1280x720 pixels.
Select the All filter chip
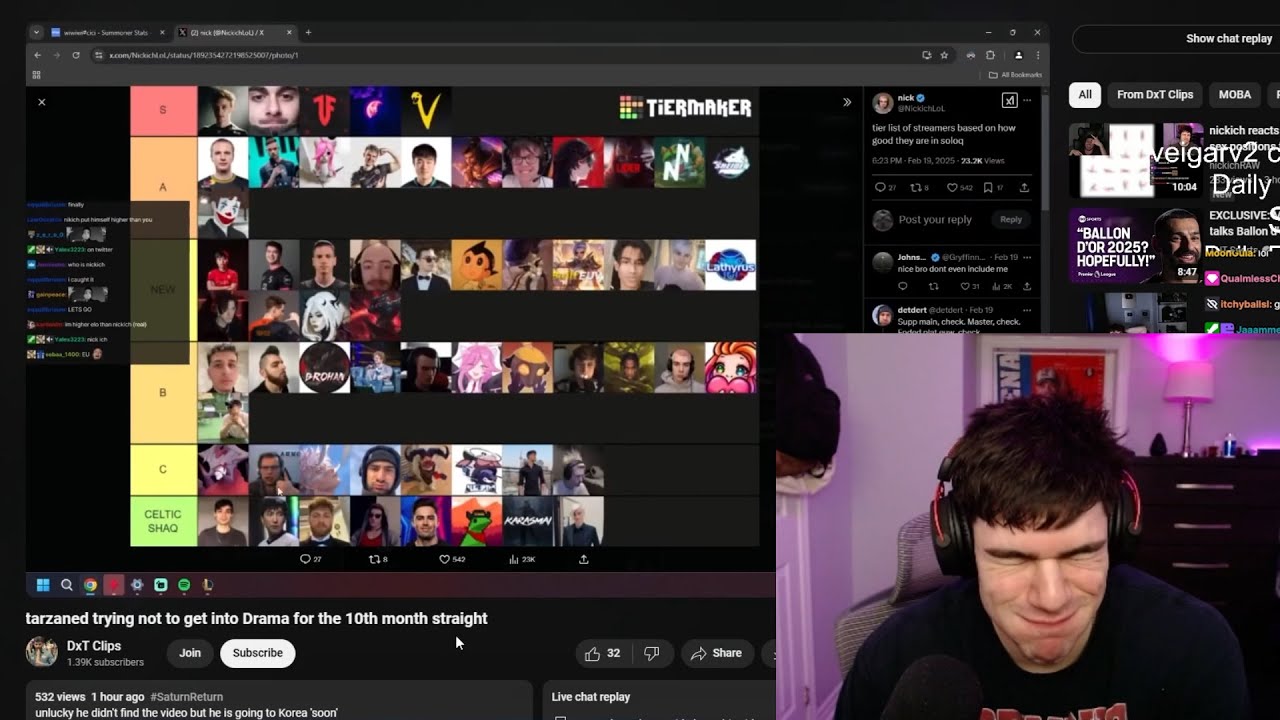(x=1085, y=94)
